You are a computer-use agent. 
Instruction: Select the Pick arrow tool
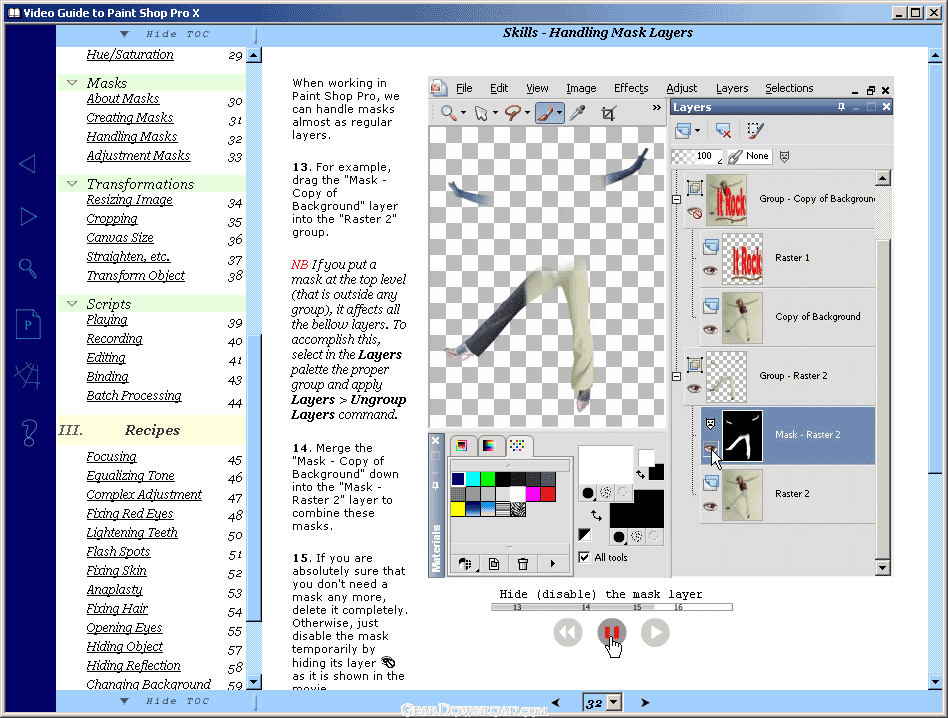click(x=481, y=113)
